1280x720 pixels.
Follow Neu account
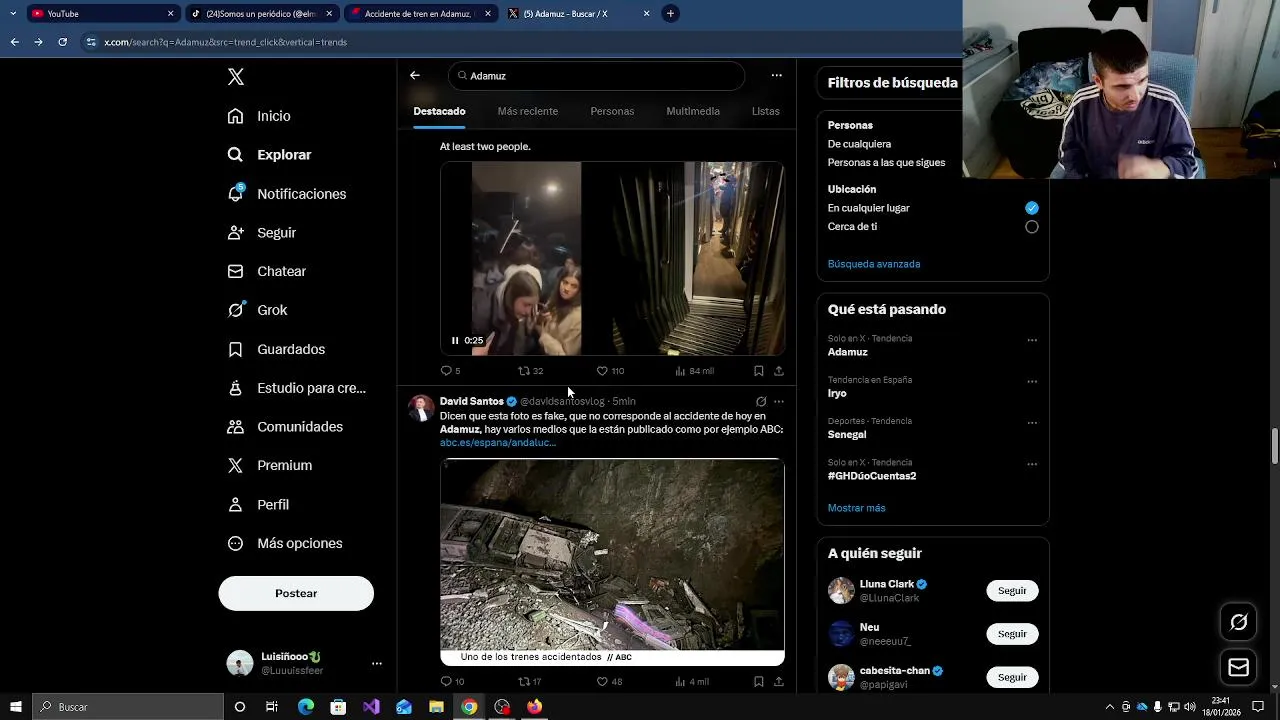tap(1012, 634)
